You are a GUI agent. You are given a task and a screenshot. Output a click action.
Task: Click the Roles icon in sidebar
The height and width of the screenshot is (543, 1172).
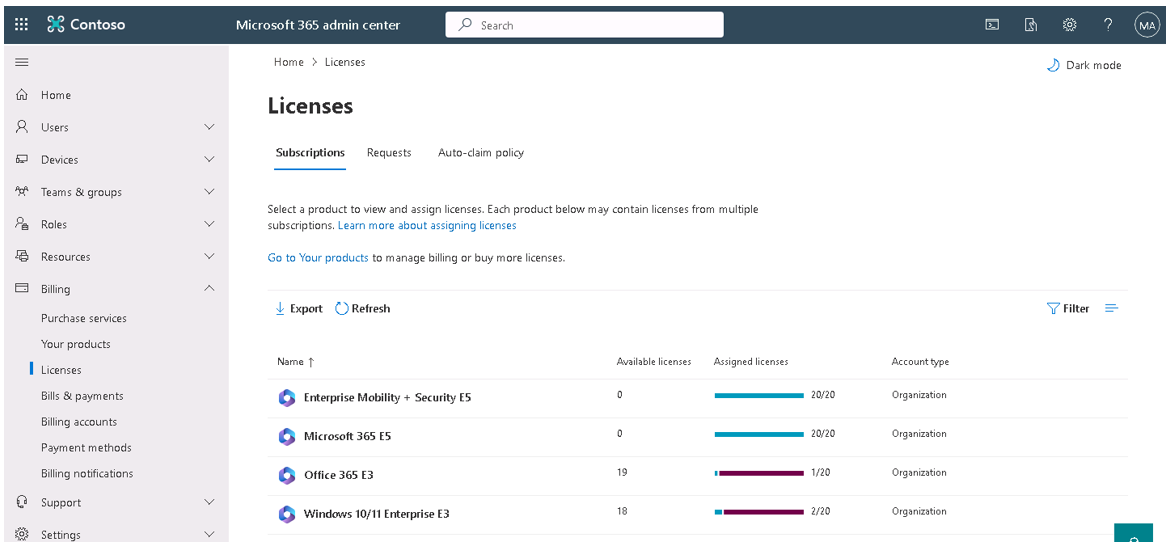[x=22, y=224]
